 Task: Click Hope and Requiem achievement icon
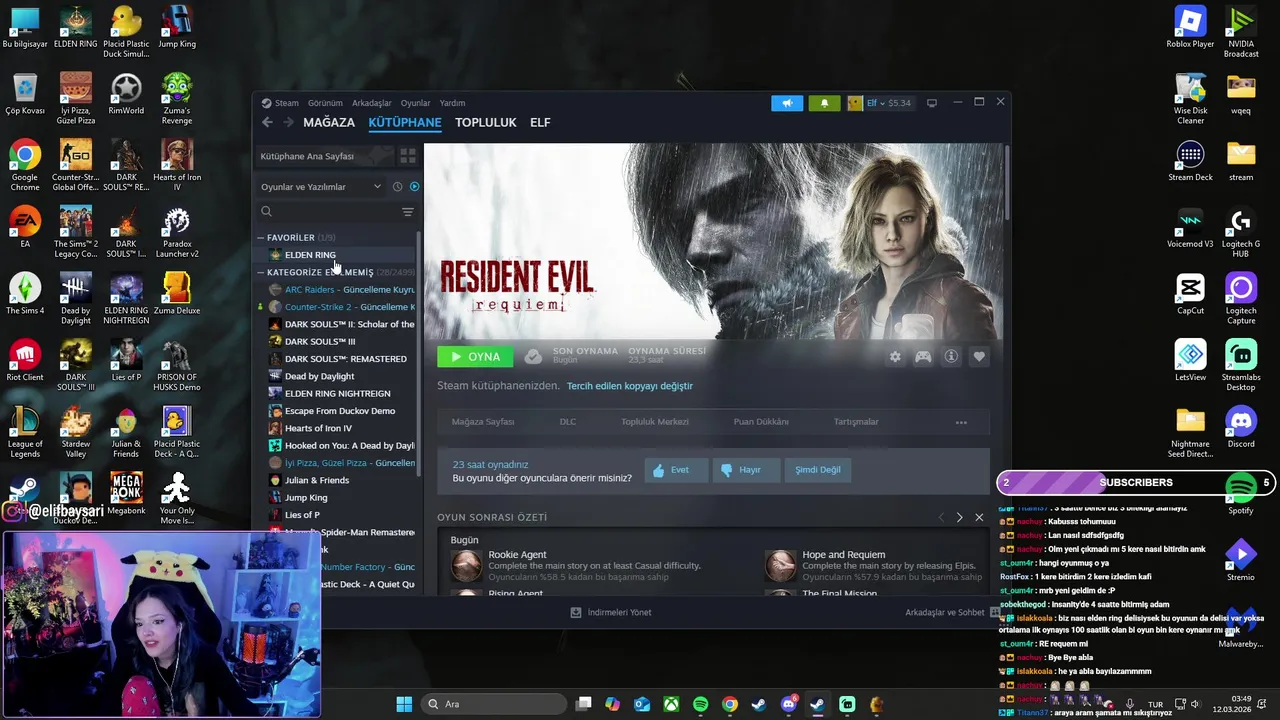[780, 566]
